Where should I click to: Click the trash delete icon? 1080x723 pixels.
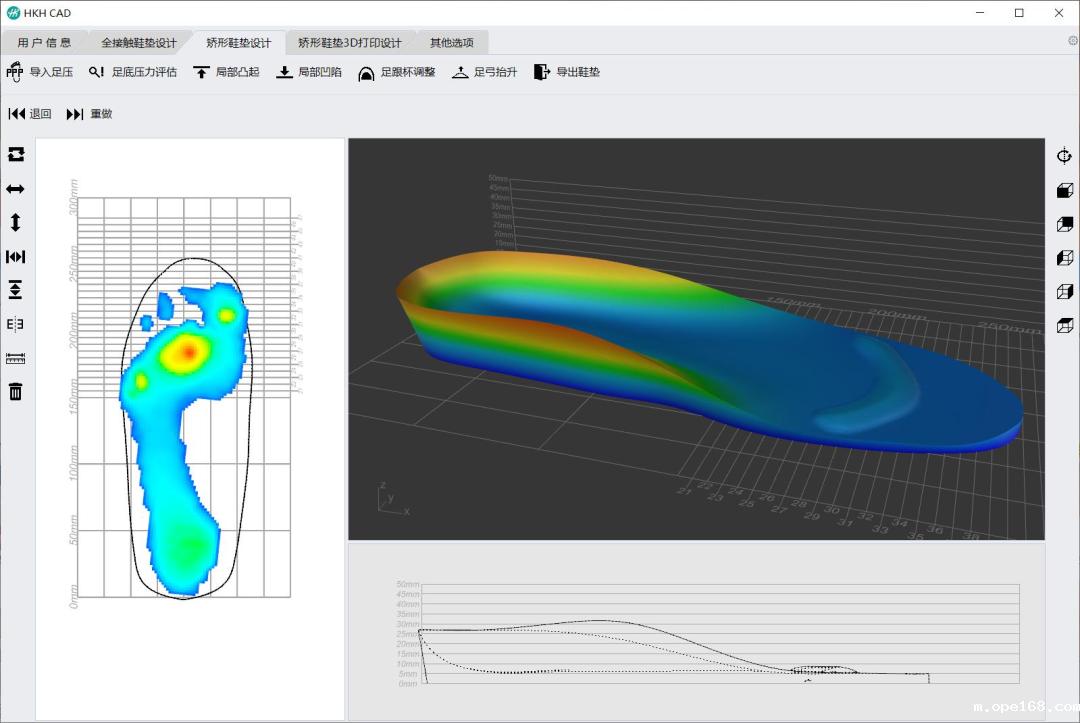coord(15,391)
